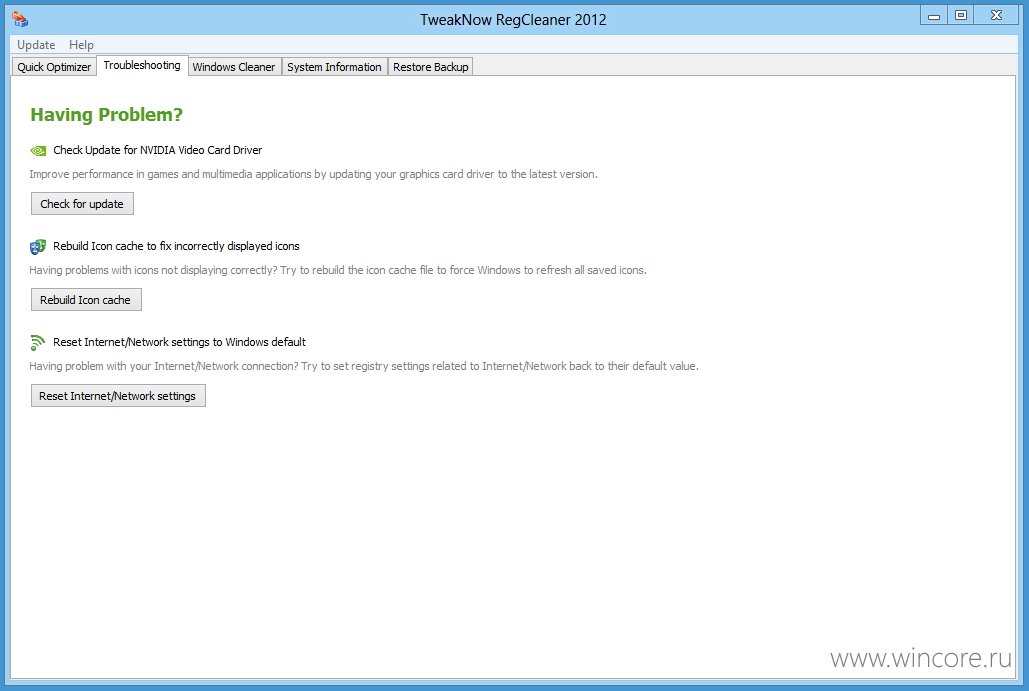Switch to the Windows Cleaner tab
The width and height of the screenshot is (1029, 691).
click(x=234, y=67)
